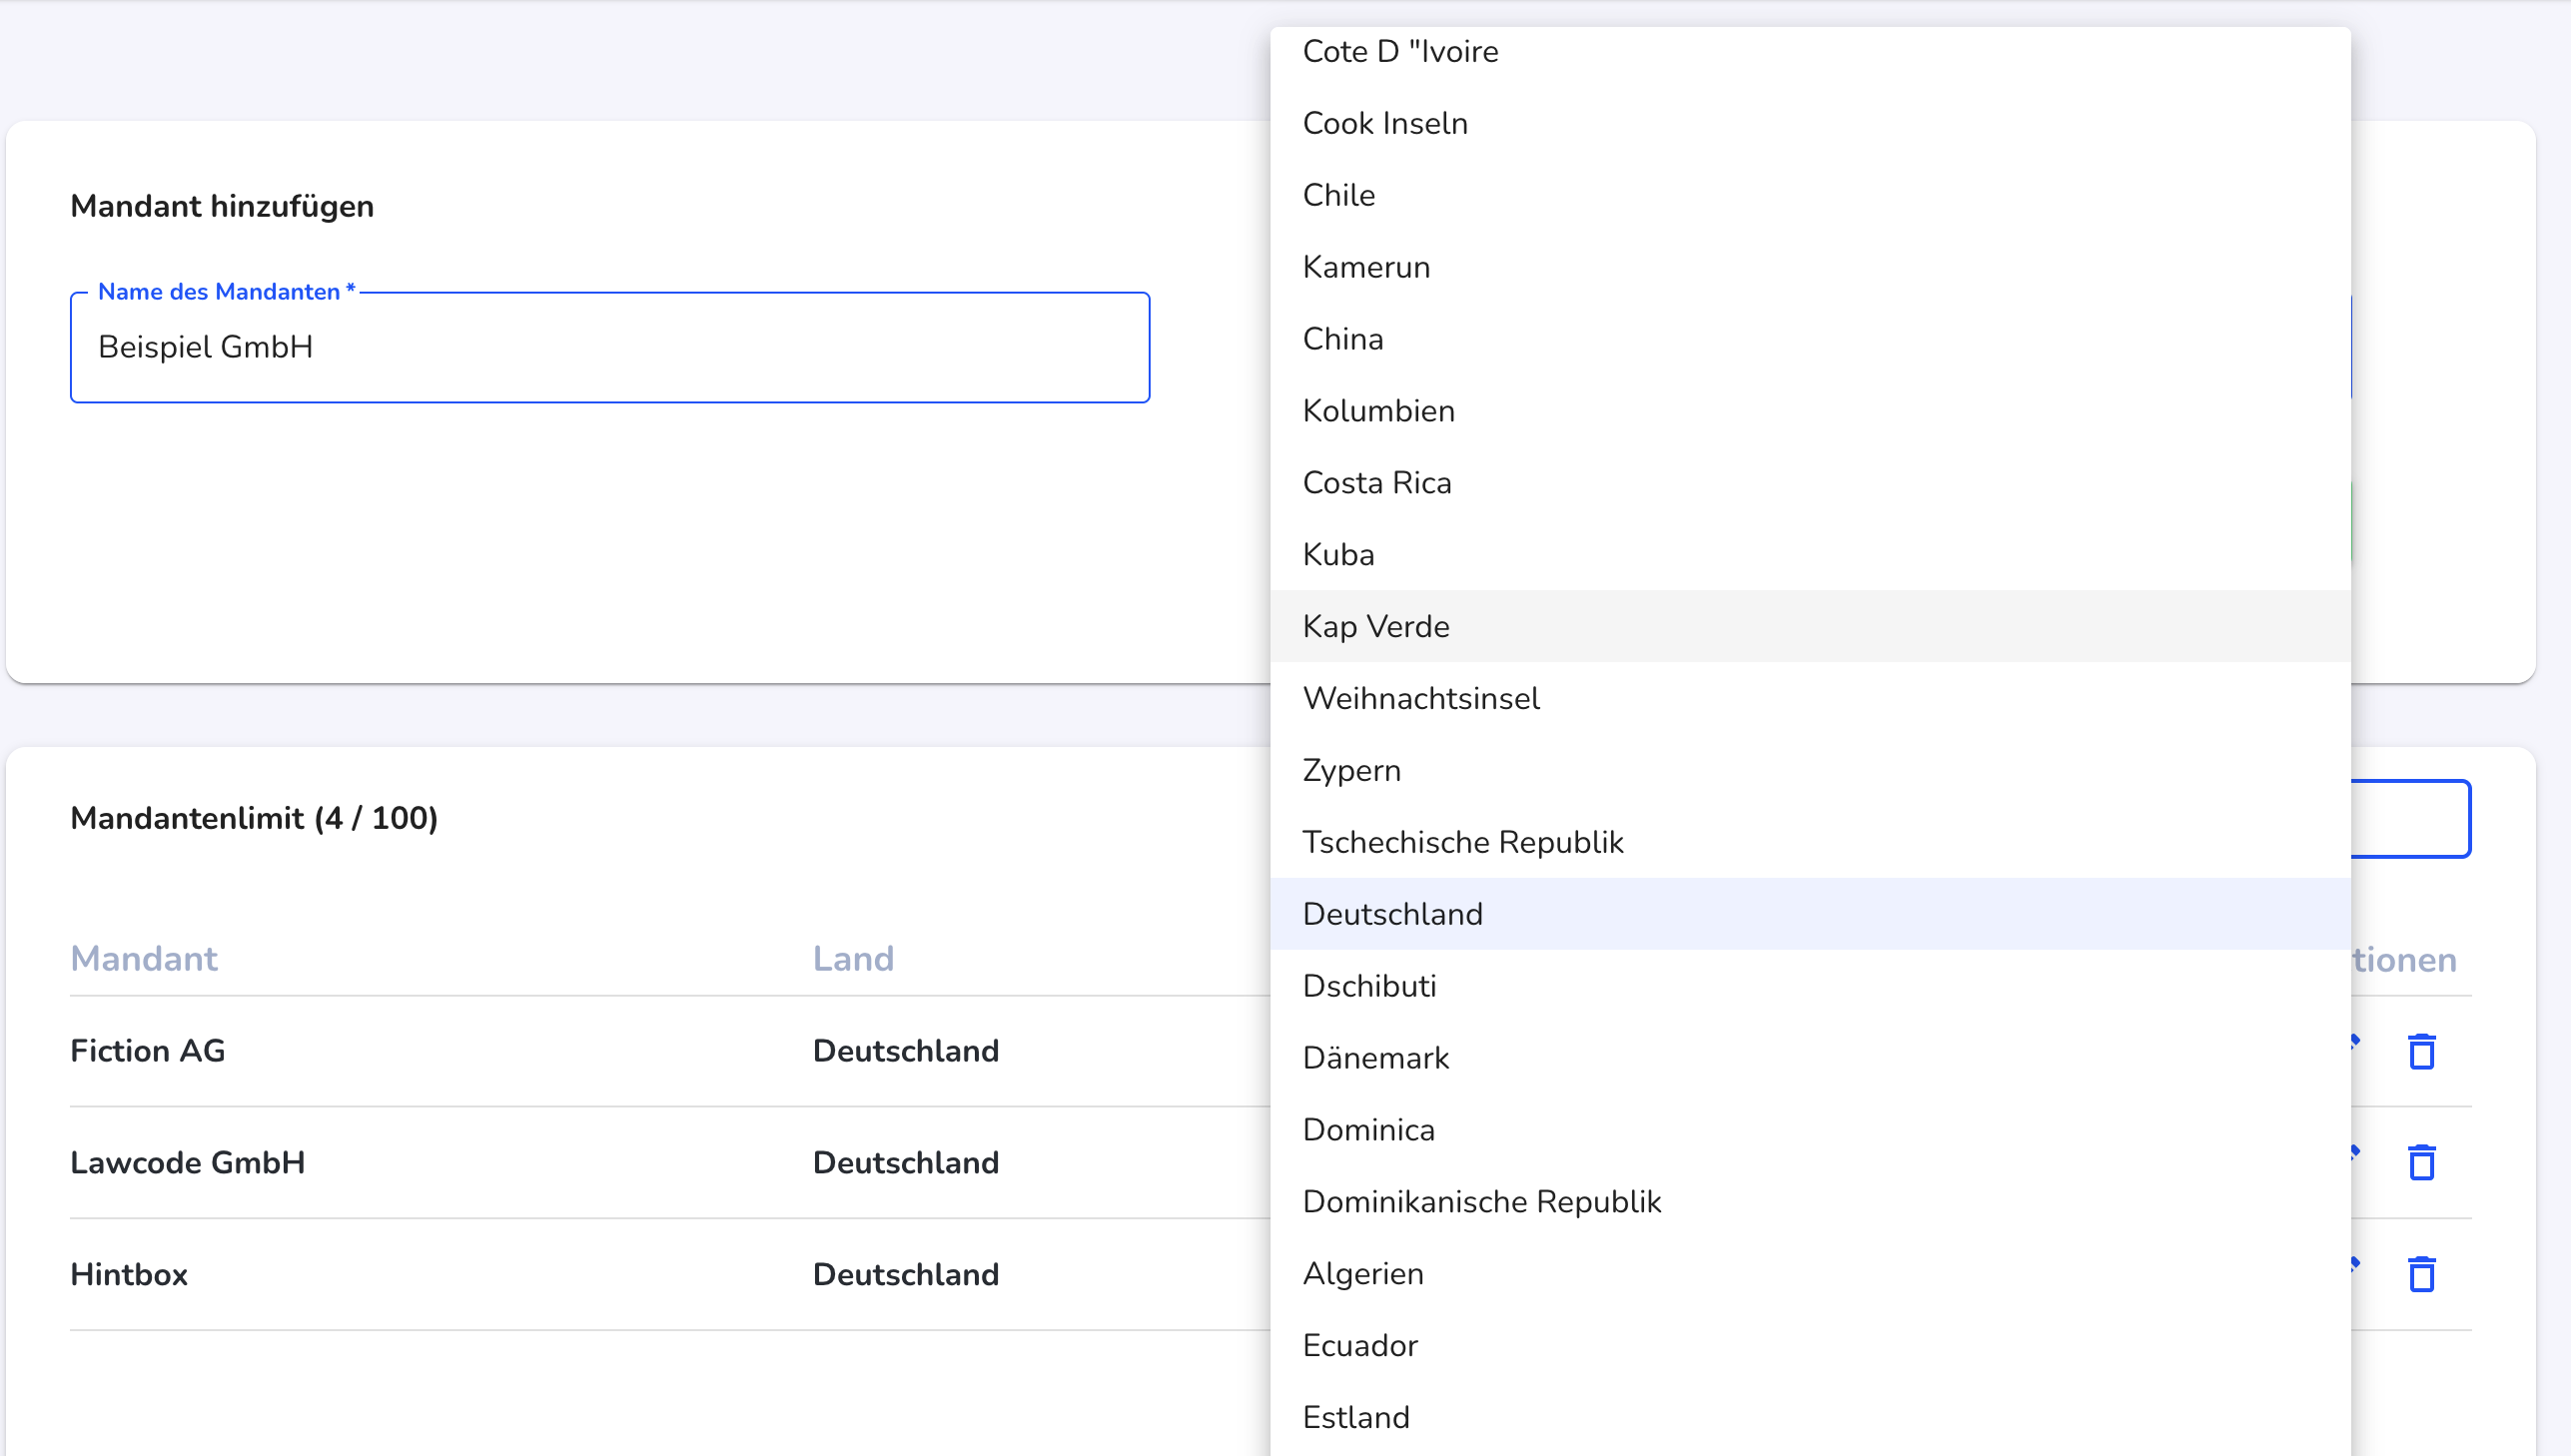Select Dschibuti from the list

coord(1810,986)
